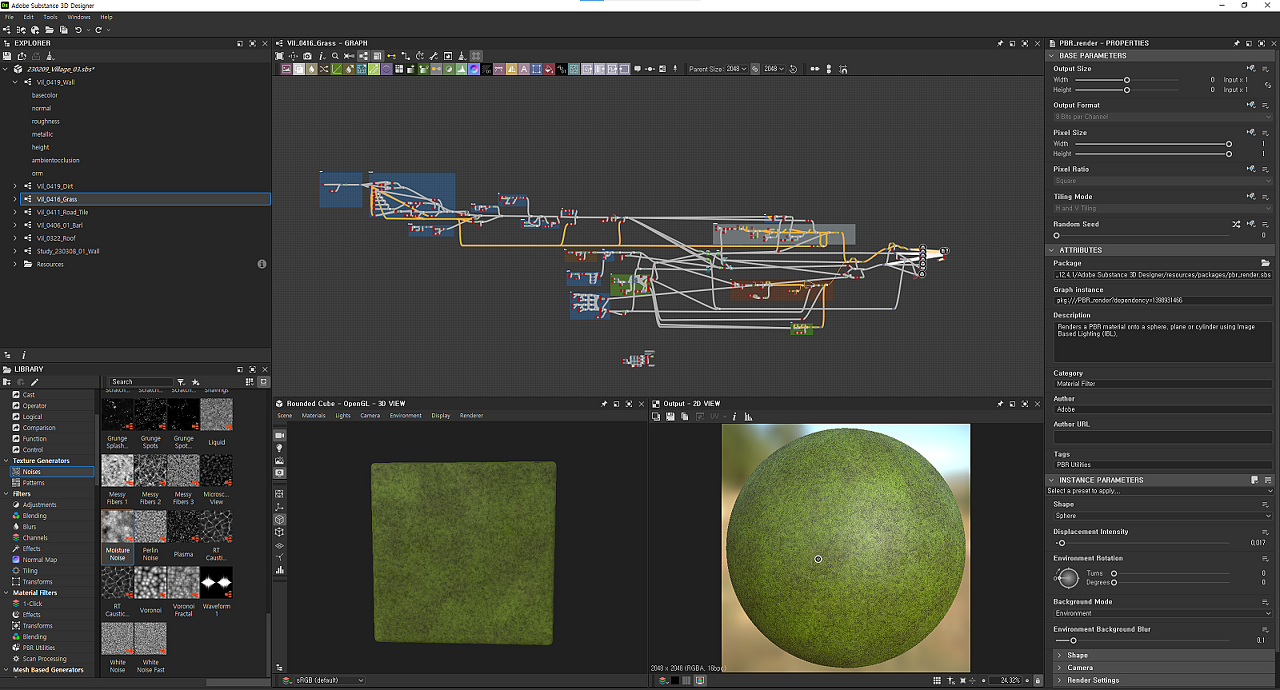Click the save icon in Explorer toolbar

7,56
